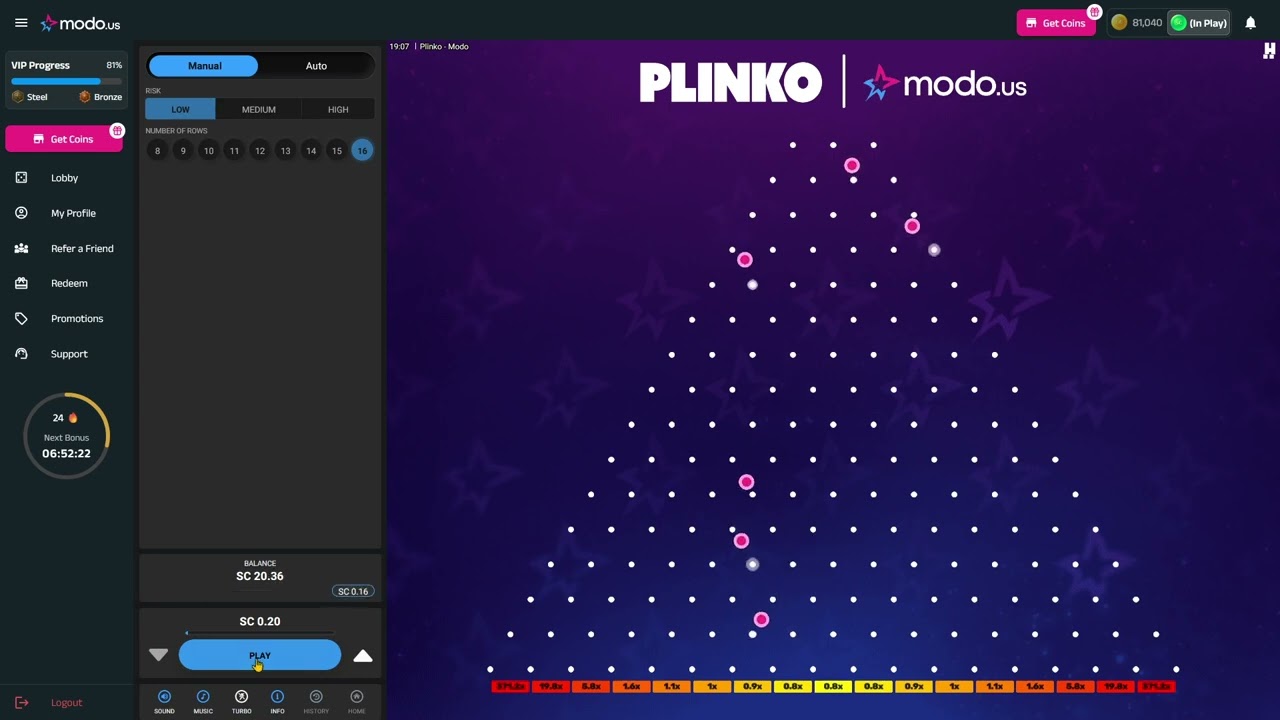Click the VIP Progress bar
The image size is (1280, 720).
(66, 81)
